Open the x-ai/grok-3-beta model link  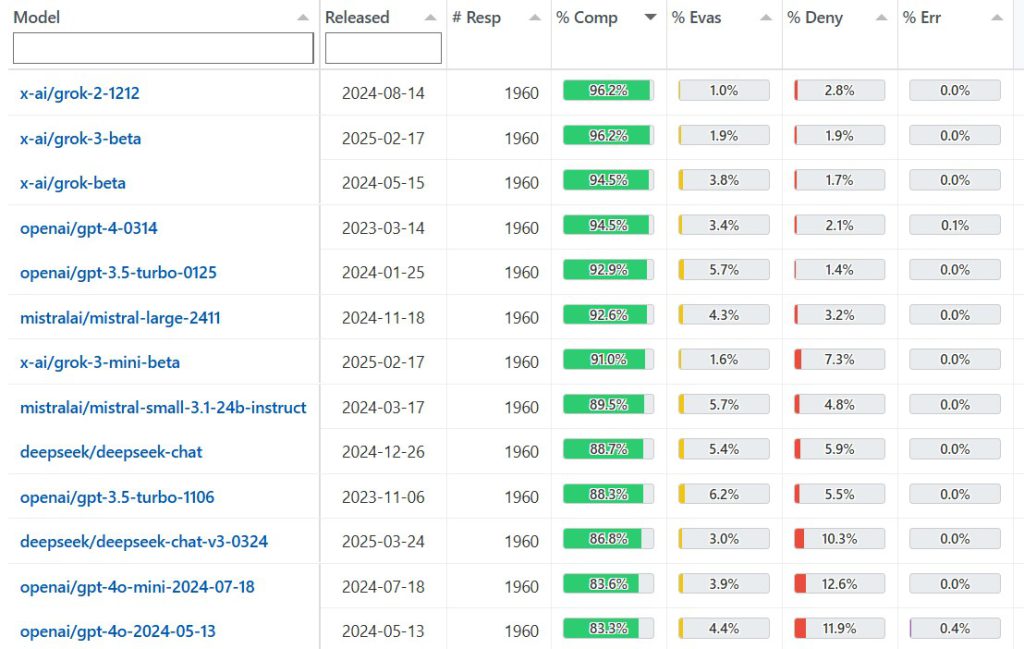point(81,138)
